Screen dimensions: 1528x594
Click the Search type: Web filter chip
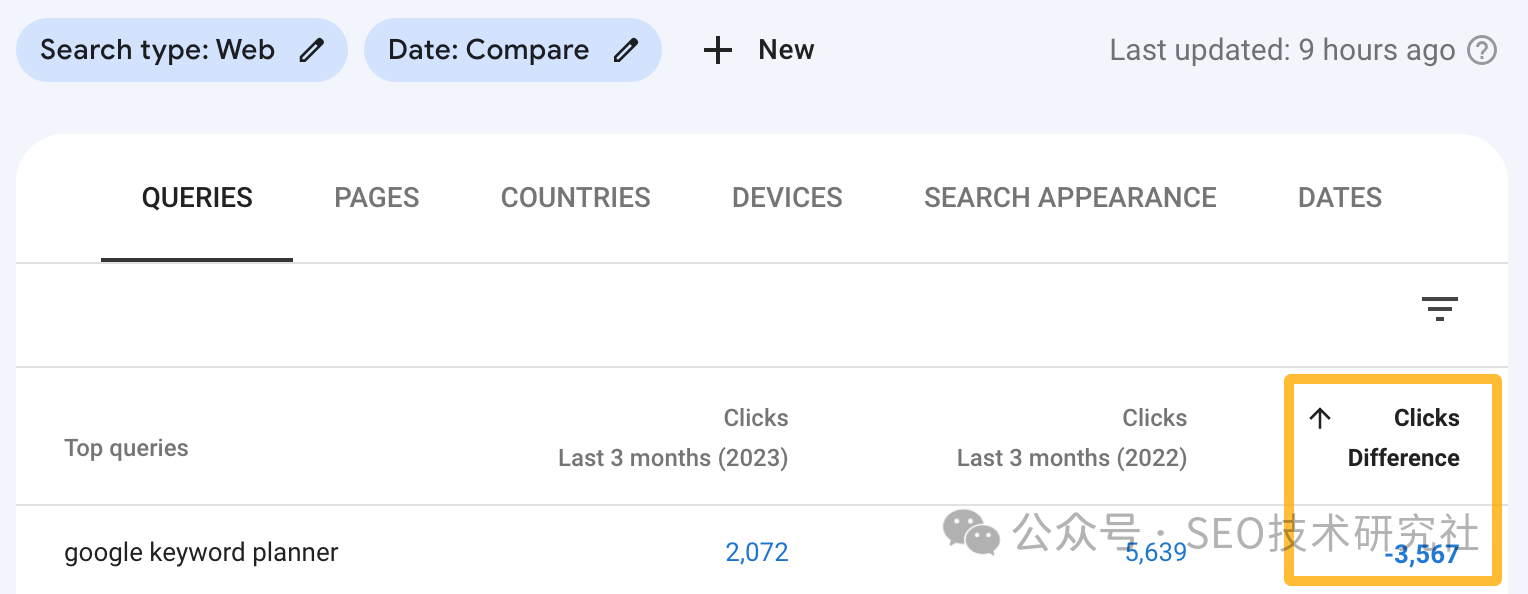pyautogui.click(x=182, y=50)
